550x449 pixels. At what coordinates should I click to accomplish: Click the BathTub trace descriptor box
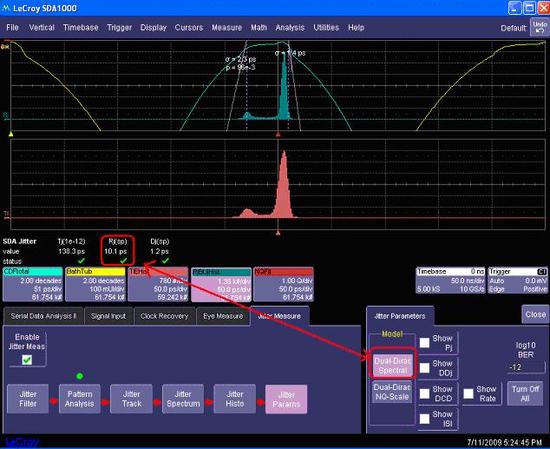95,284
